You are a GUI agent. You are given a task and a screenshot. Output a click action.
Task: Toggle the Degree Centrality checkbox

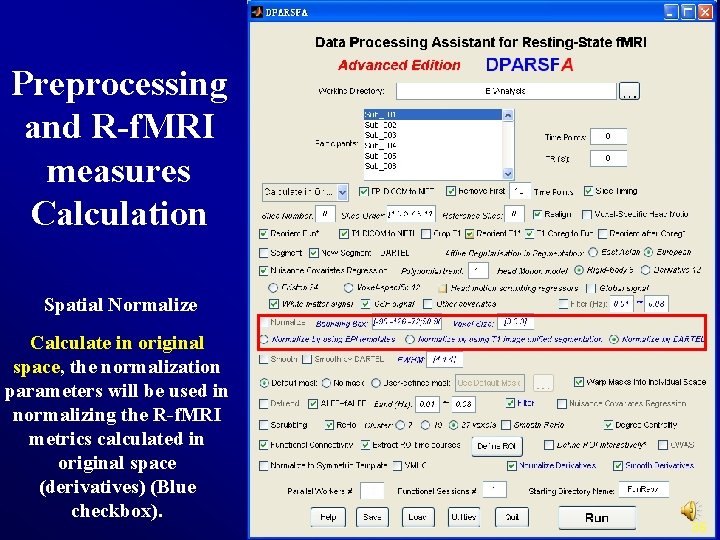pyautogui.click(x=608, y=425)
